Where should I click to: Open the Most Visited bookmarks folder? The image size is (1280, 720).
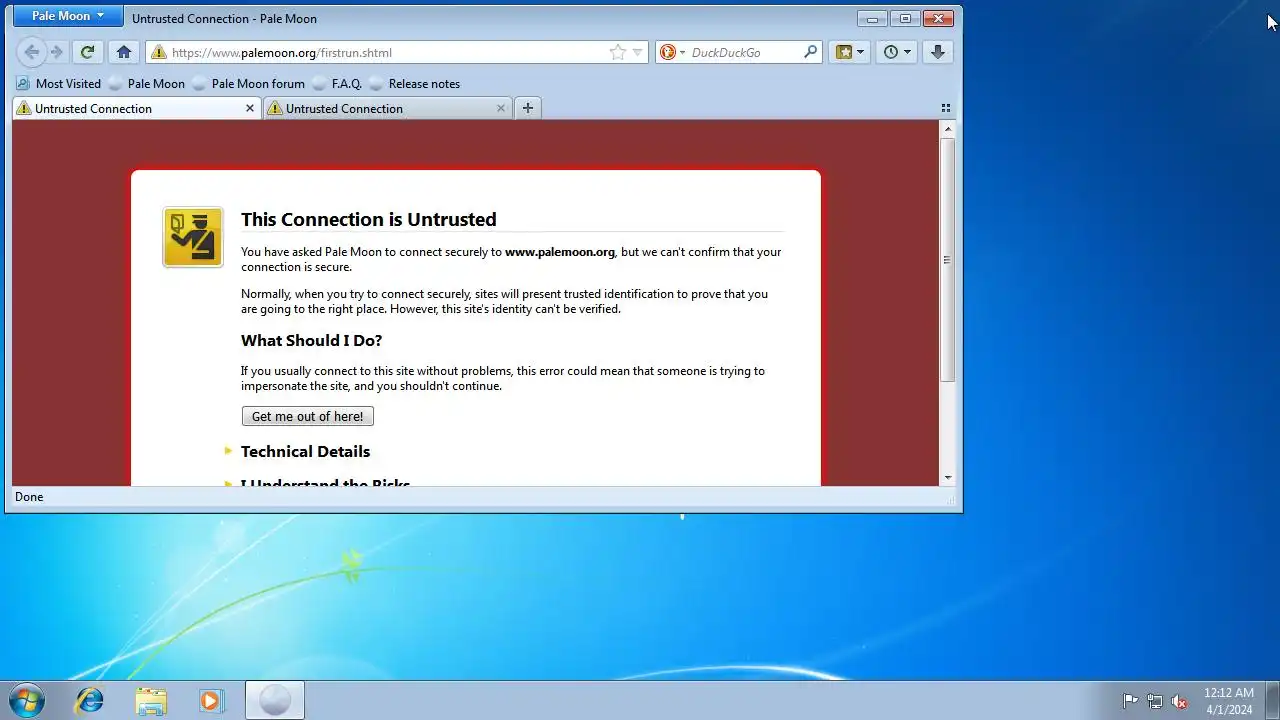coord(59,84)
